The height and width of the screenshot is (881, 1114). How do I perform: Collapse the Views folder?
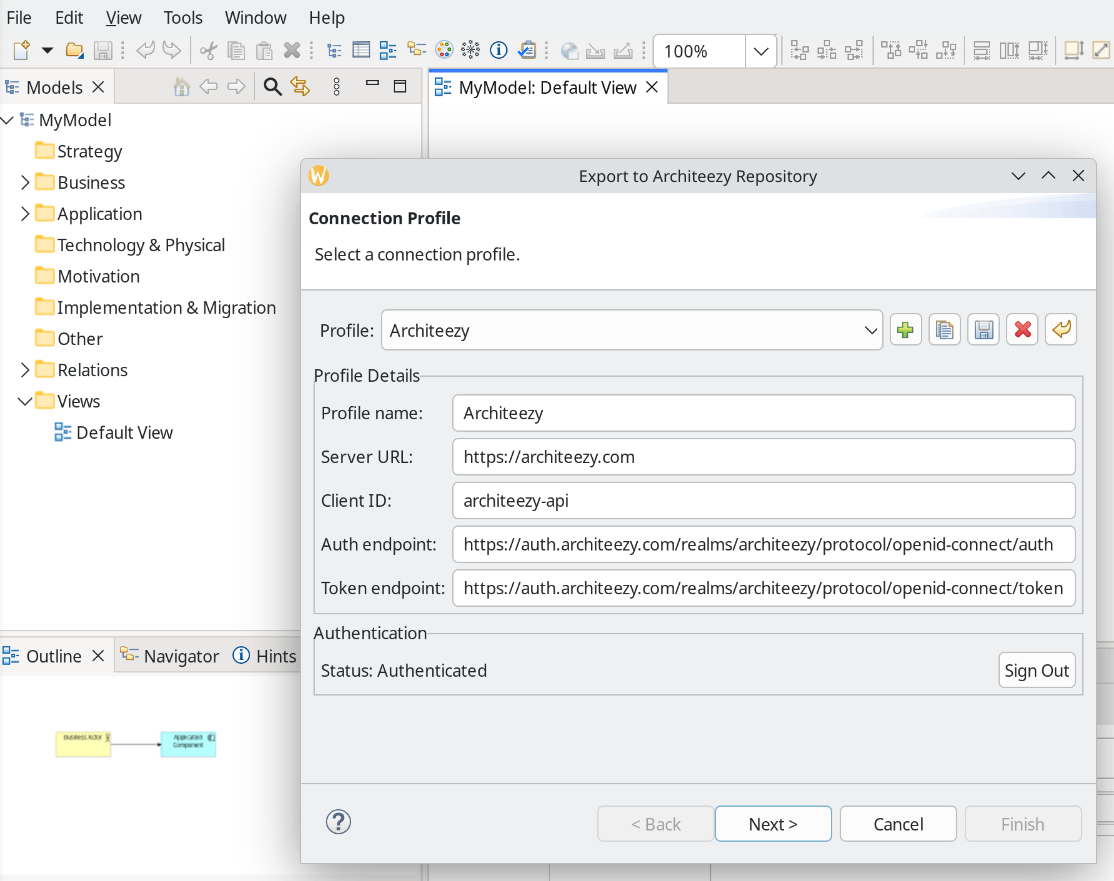(25, 401)
